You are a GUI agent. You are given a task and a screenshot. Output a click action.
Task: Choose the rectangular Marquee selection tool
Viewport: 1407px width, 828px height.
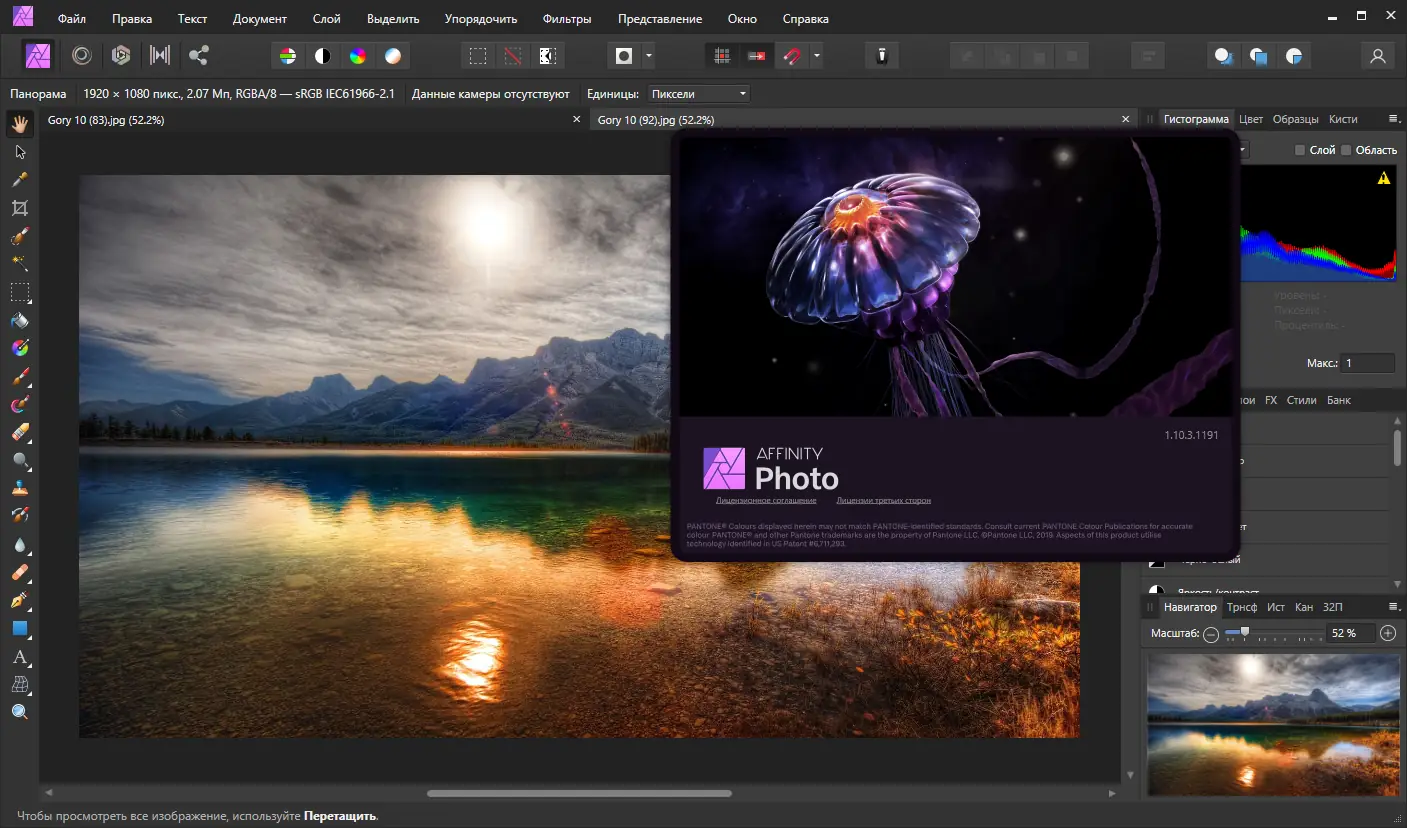(19, 291)
